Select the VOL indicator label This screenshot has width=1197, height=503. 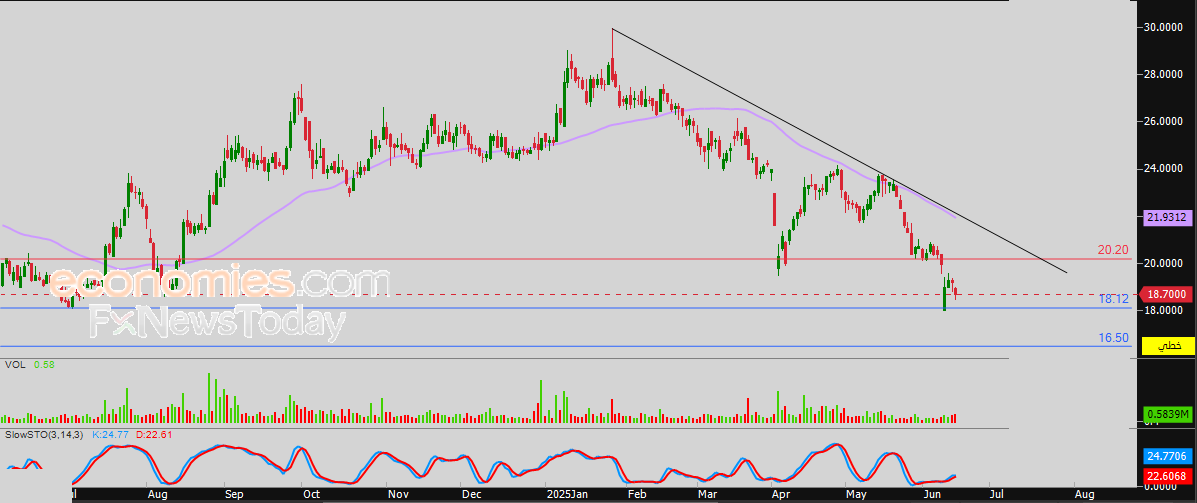tap(15, 365)
